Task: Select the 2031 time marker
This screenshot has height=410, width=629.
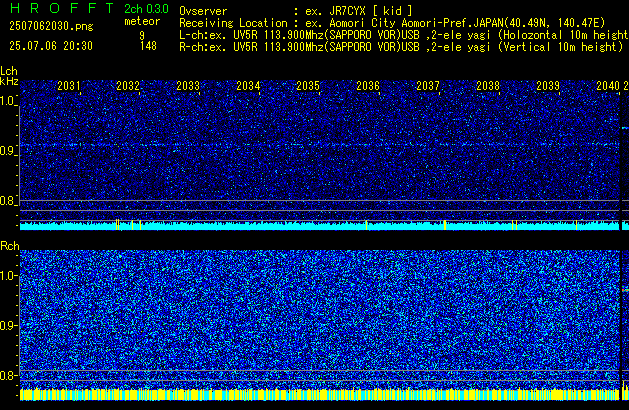Action: [69, 86]
